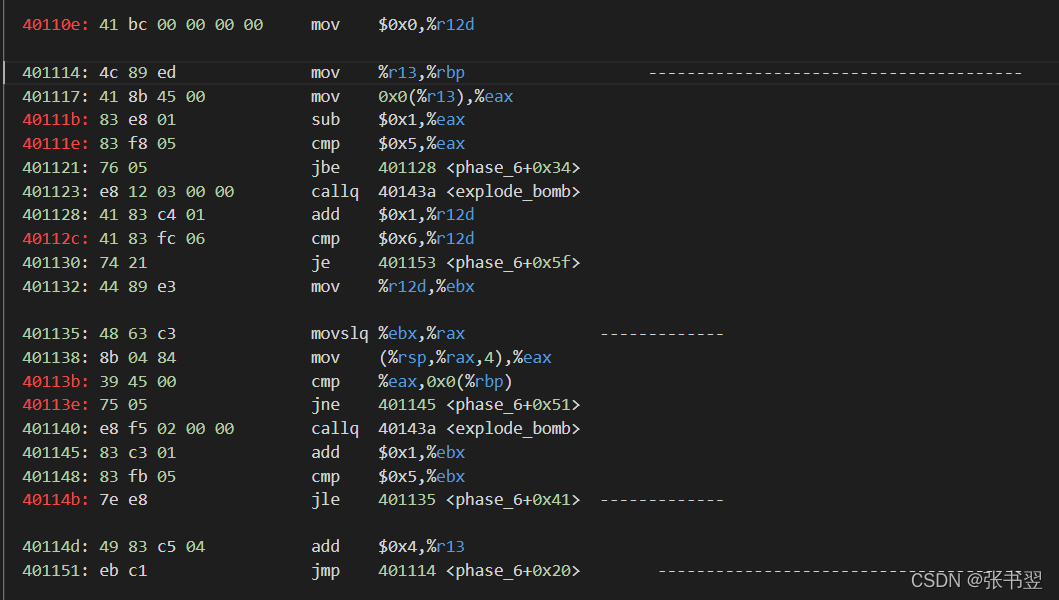Image resolution: width=1059 pixels, height=600 pixels.
Task: Click bytes 4c 89 ed
Action: 138,72
